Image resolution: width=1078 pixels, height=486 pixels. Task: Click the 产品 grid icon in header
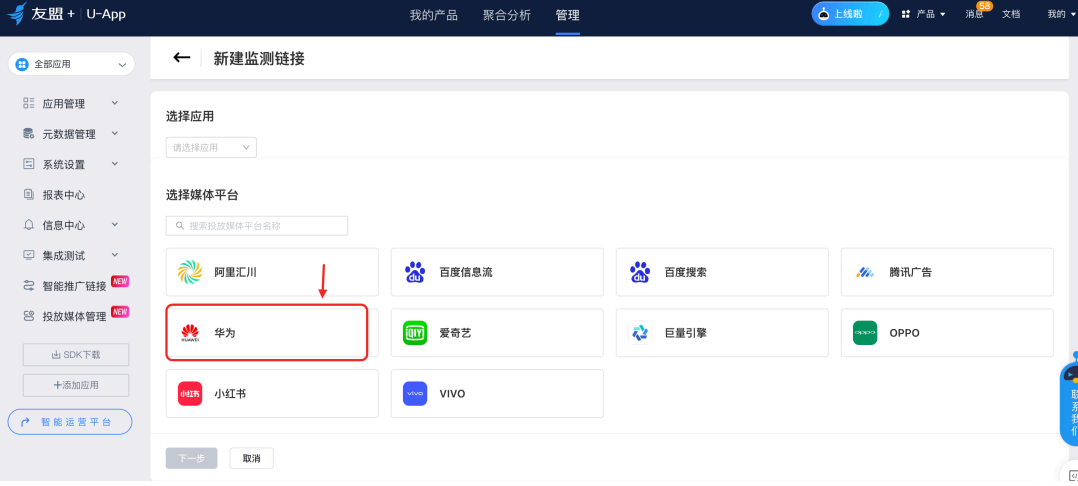906,14
